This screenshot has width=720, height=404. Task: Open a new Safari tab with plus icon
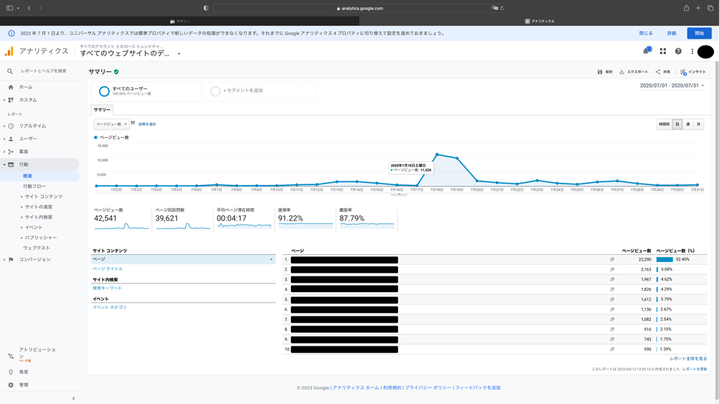[x=698, y=8]
